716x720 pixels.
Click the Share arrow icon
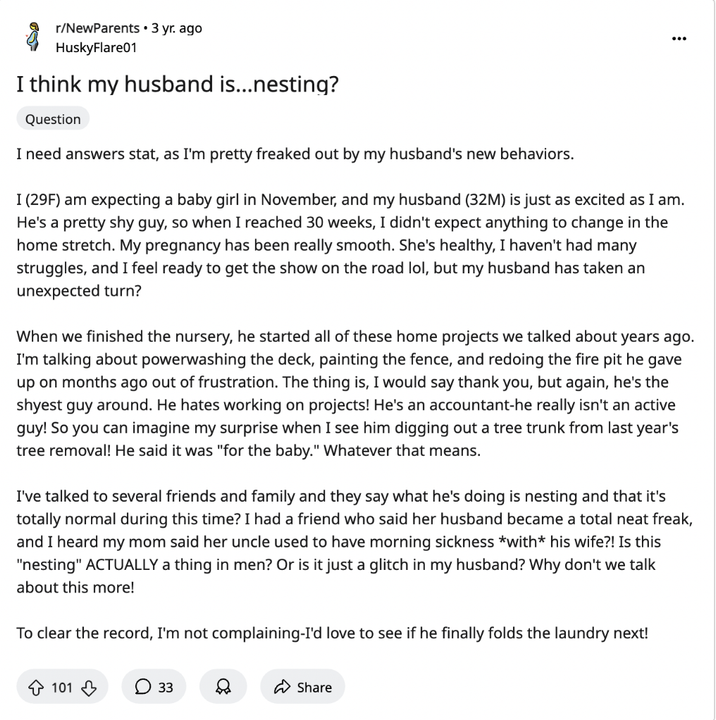pos(282,687)
